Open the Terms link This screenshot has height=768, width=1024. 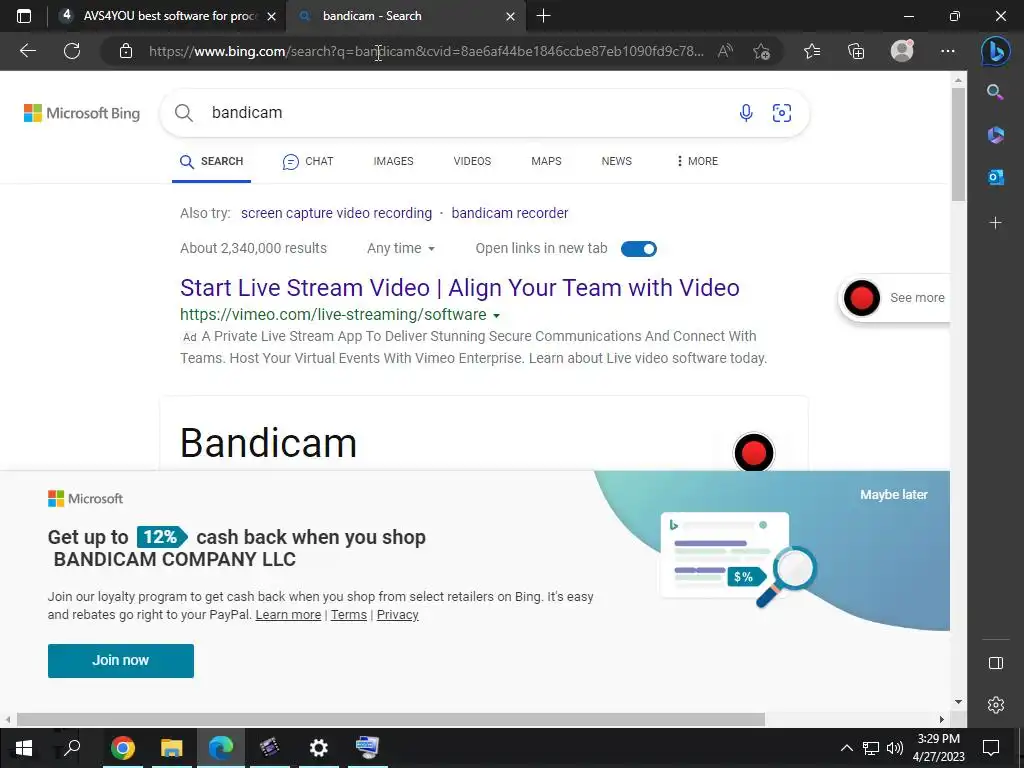pos(349,615)
